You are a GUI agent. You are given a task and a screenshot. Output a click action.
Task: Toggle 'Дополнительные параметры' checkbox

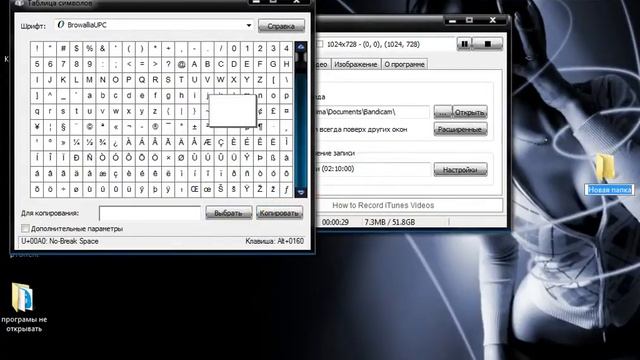click(25, 228)
